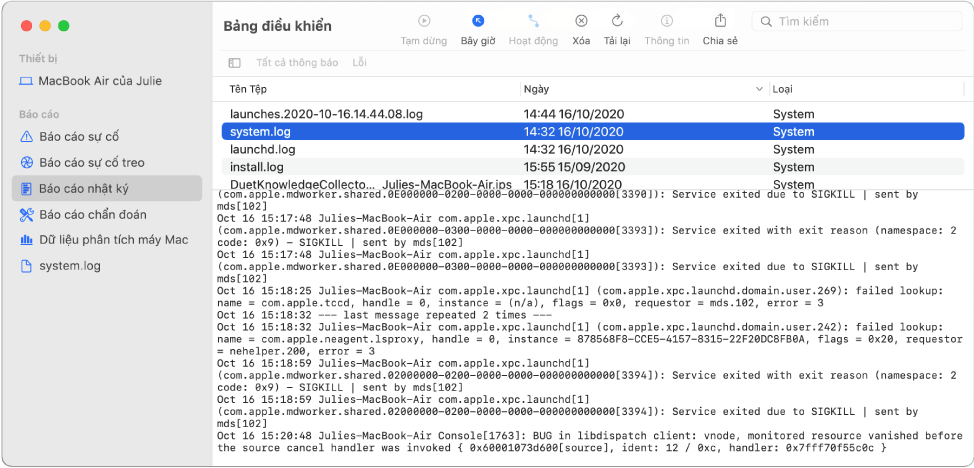
Task: Click the system.log file icon in sidebar
Action: pyautogui.click(x=26, y=266)
